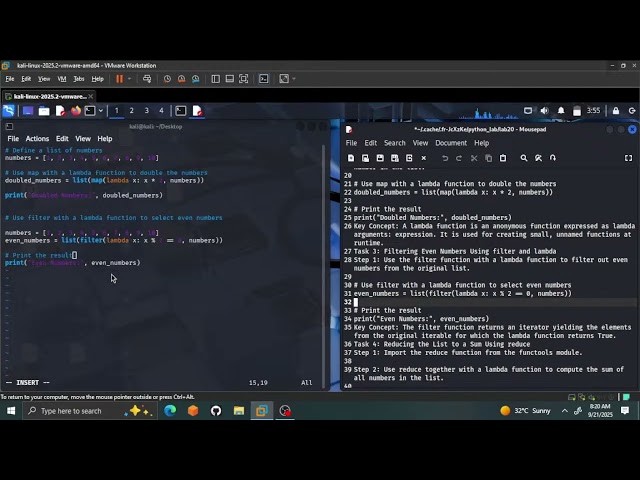Click the VMware stretch guest icon
This screenshot has height=480, width=640.
[284, 79]
